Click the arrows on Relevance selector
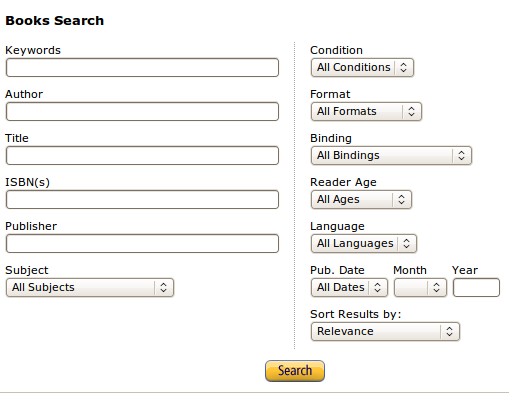The width and height of the screenshot is (509, 393). [x=449, y=332]
